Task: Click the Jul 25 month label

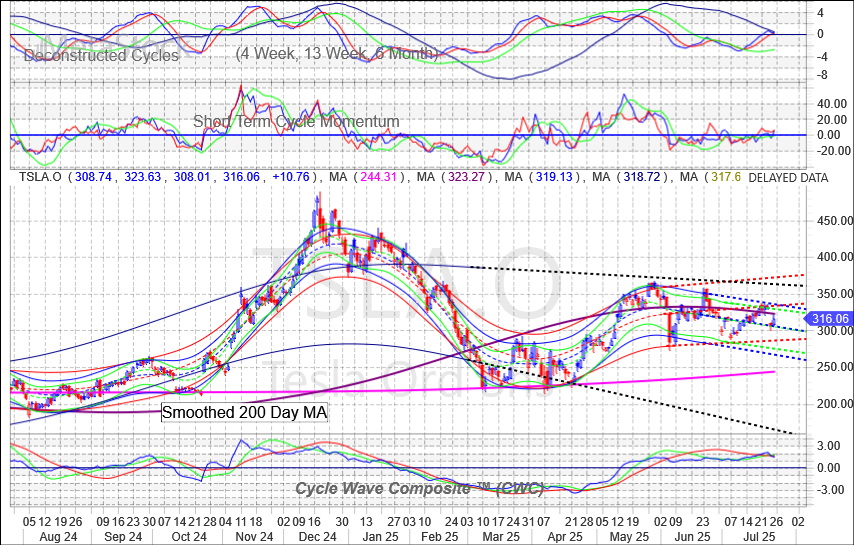Action: pos(757,536)
